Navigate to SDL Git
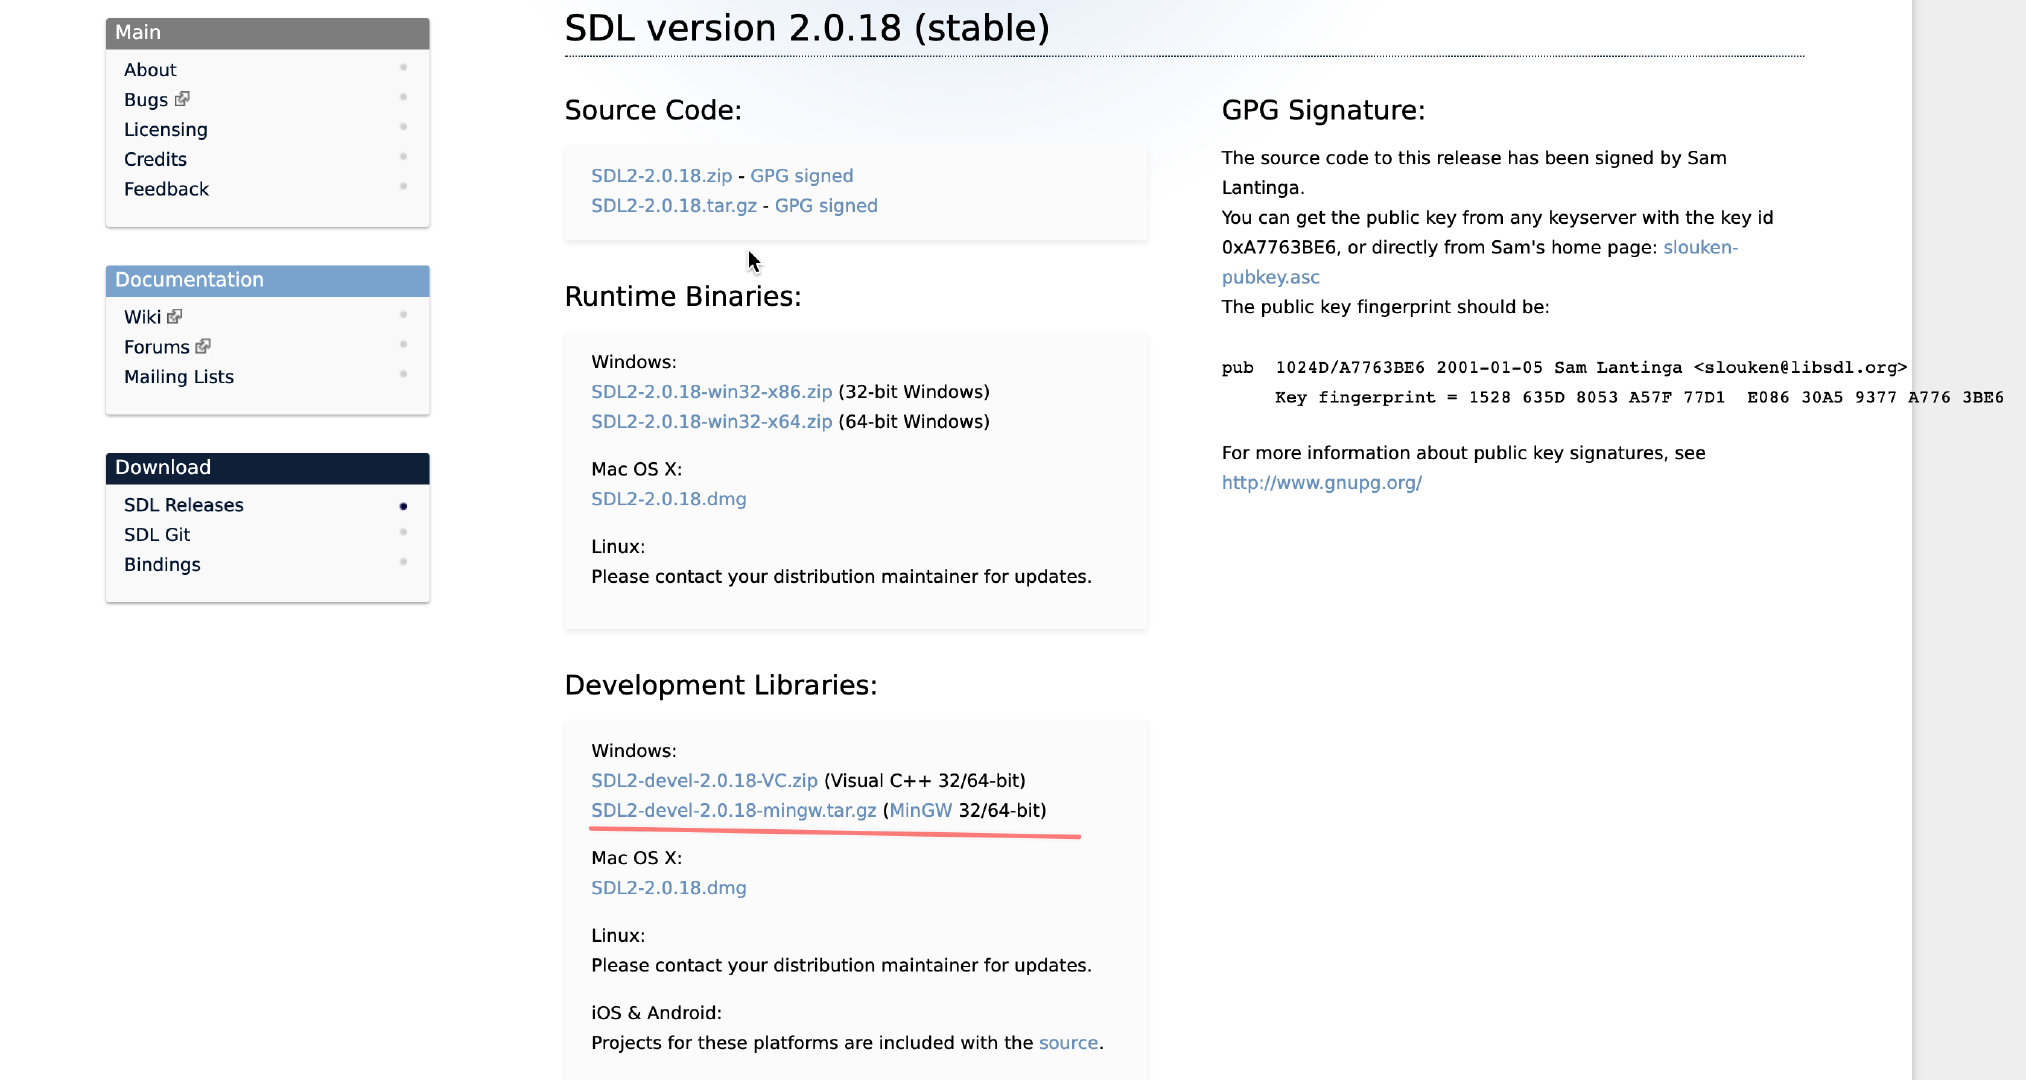The width and height of the screenshot is (2026, 1080). (156, 534)
